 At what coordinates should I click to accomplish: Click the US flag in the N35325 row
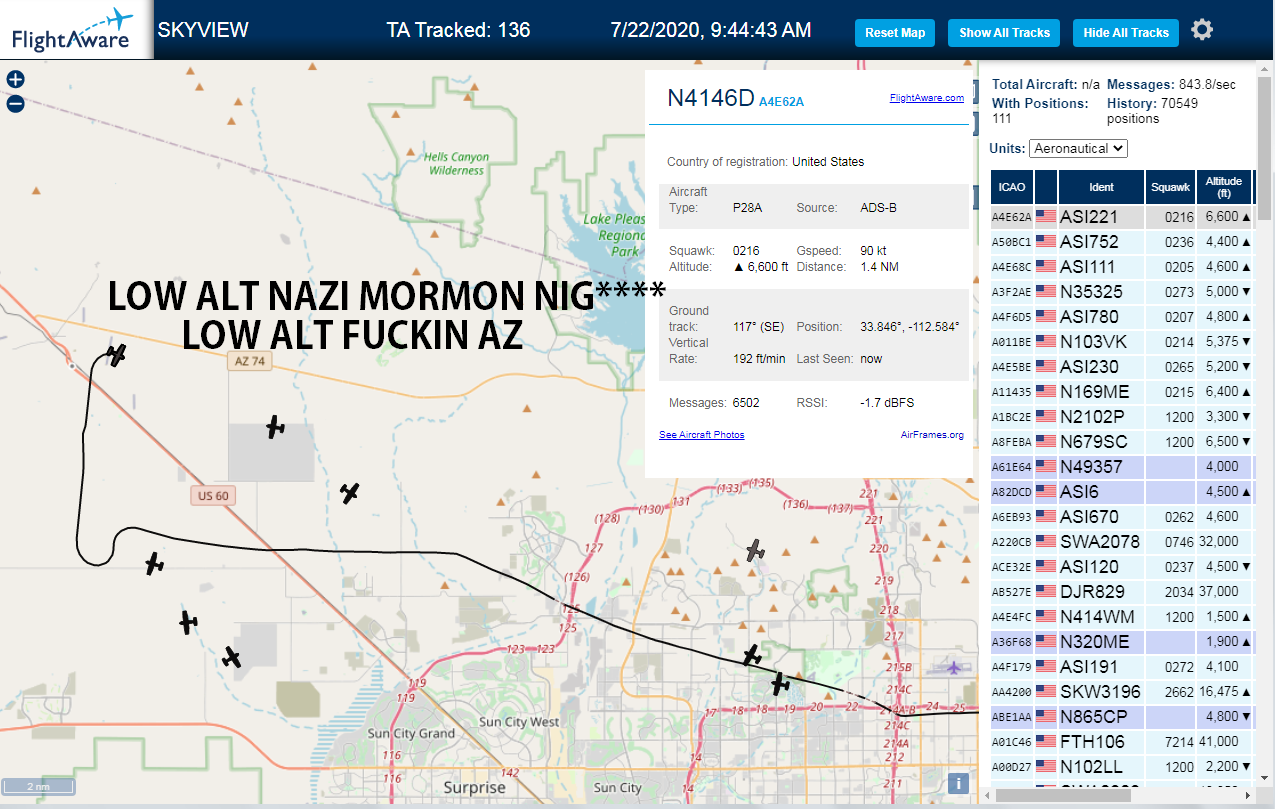pyautogui.click(x=1046, y=291)
